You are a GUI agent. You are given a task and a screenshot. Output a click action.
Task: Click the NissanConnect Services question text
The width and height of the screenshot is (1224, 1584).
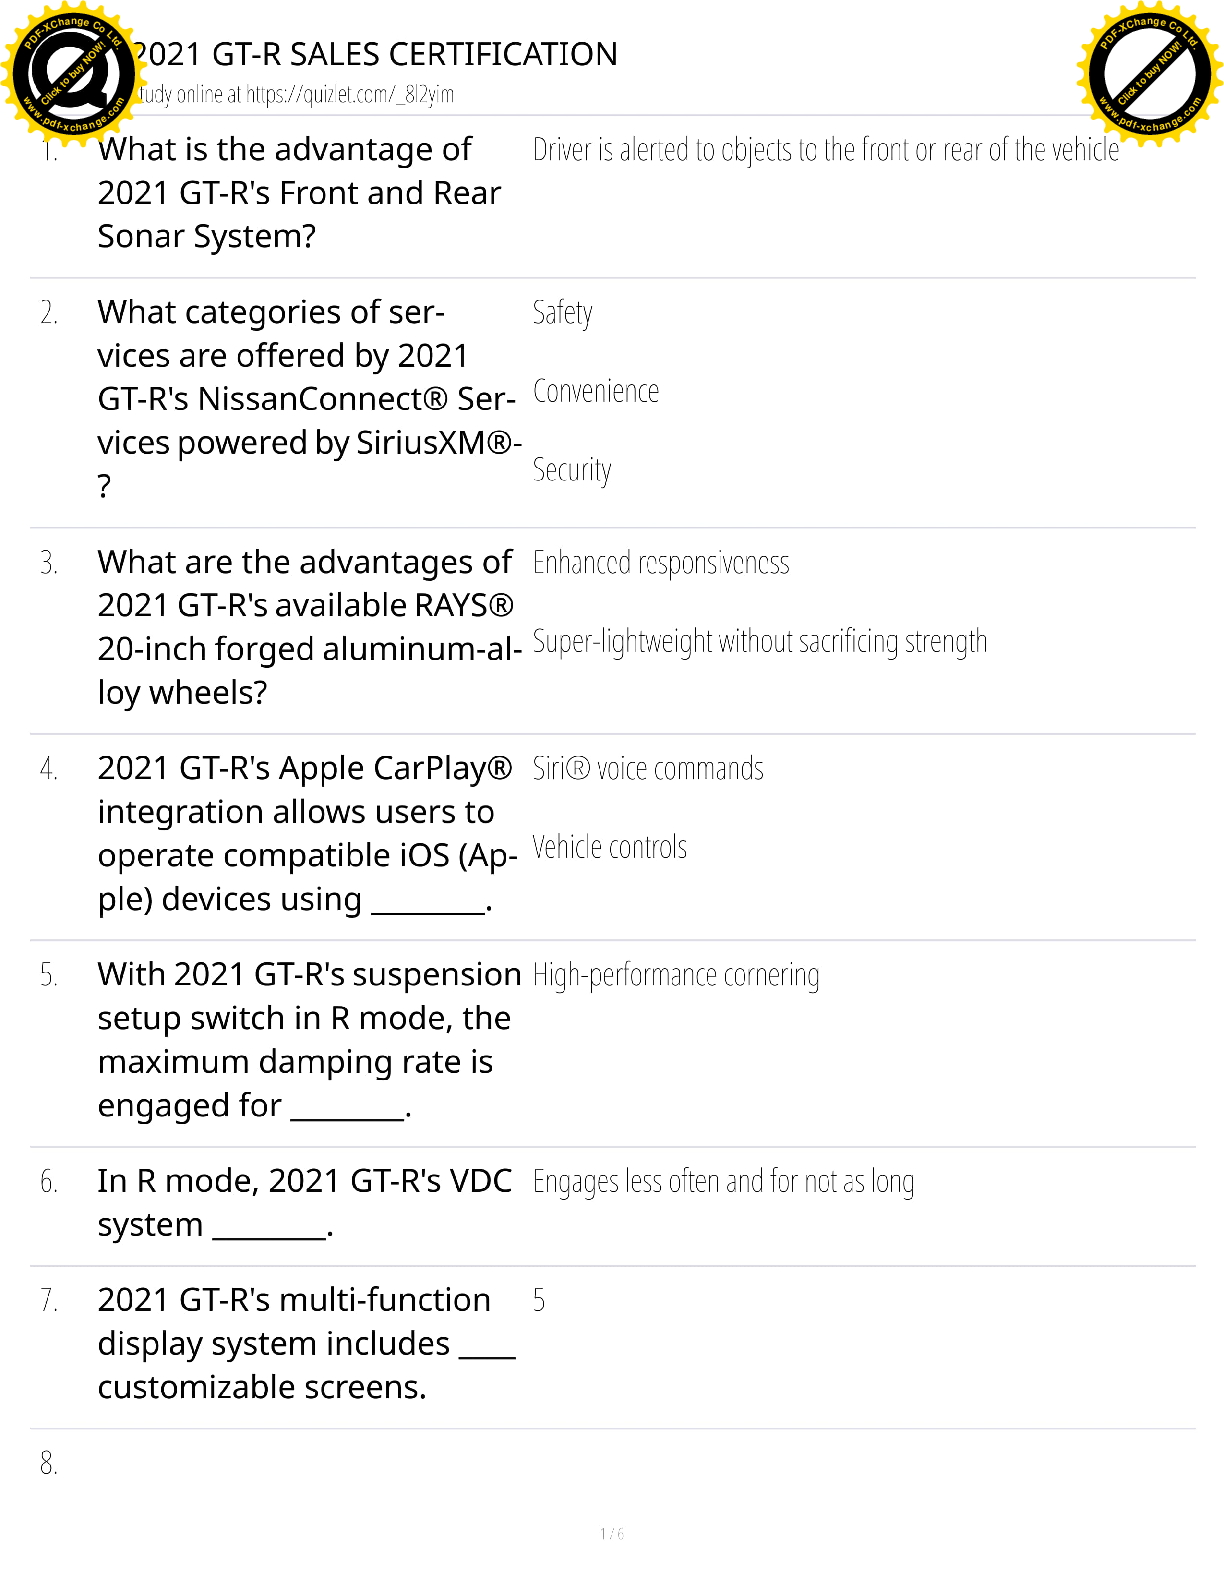tap(308, 399)
